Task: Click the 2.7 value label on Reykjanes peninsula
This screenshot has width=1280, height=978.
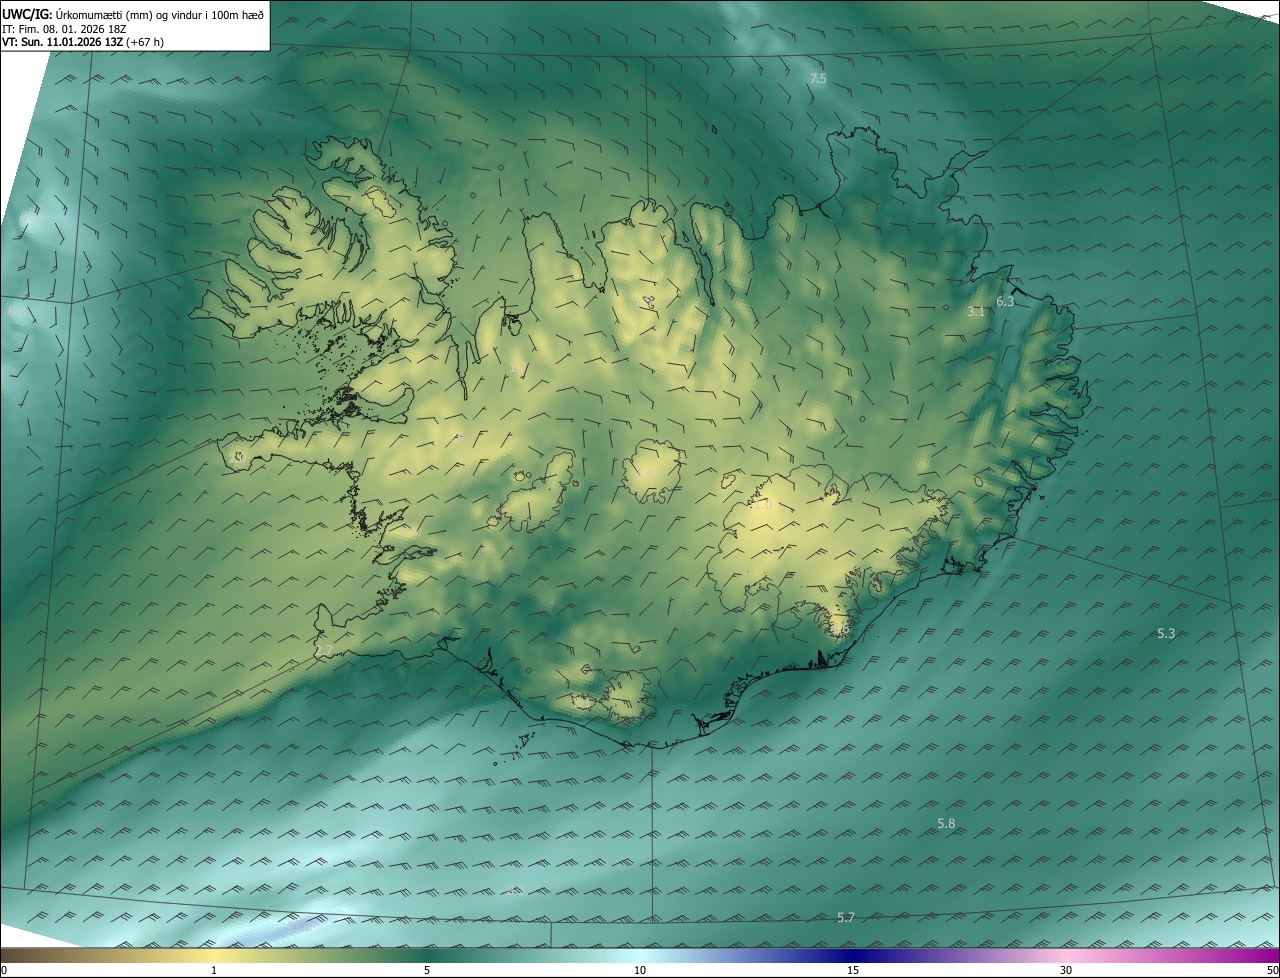Action: (x=323, y=651)
